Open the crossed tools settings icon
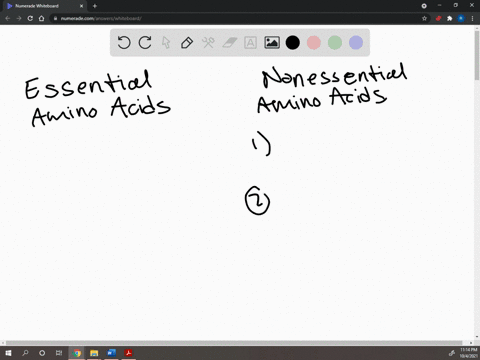 pyautogui.click(x=208, y=43)
